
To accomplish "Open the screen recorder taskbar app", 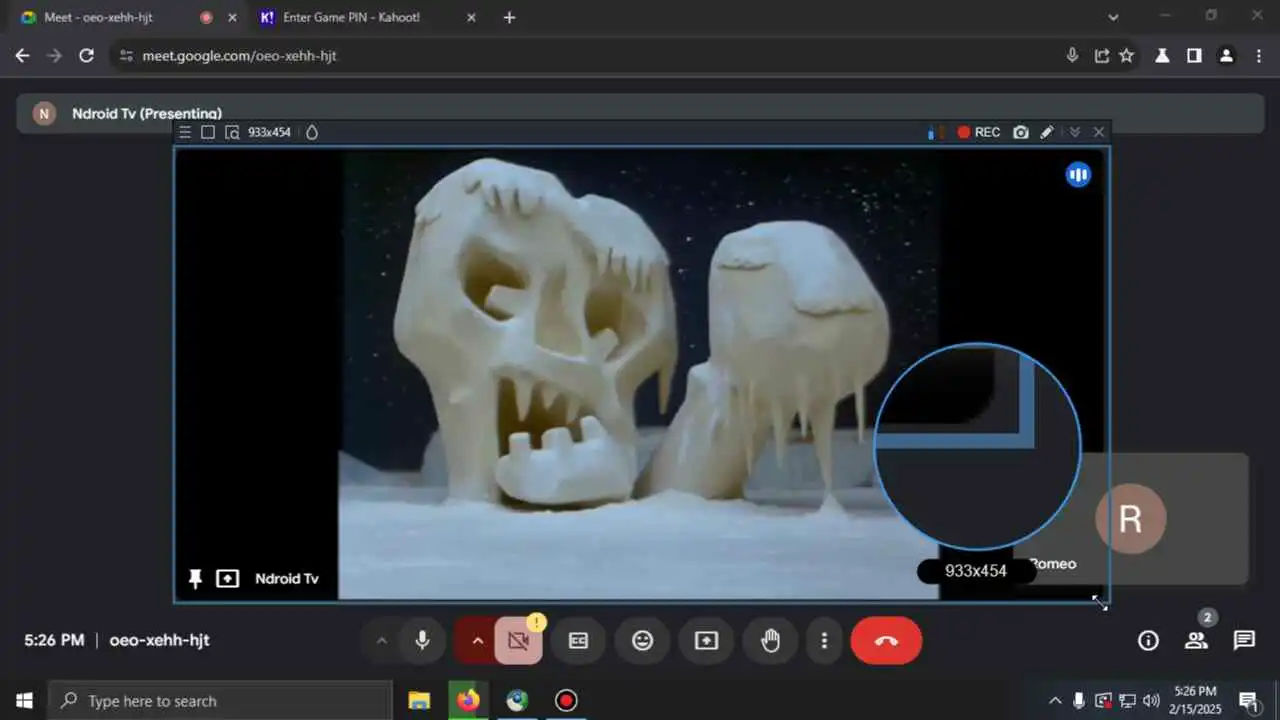I will [566, 701].
